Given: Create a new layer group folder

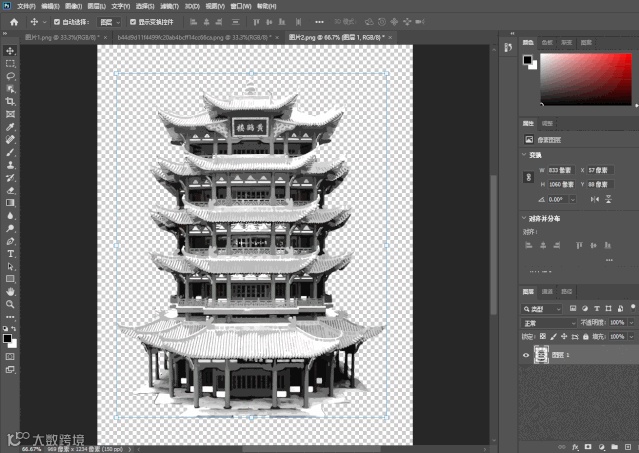Looking at the screenshot, I should pyautogui.click(x=614, y=447).
